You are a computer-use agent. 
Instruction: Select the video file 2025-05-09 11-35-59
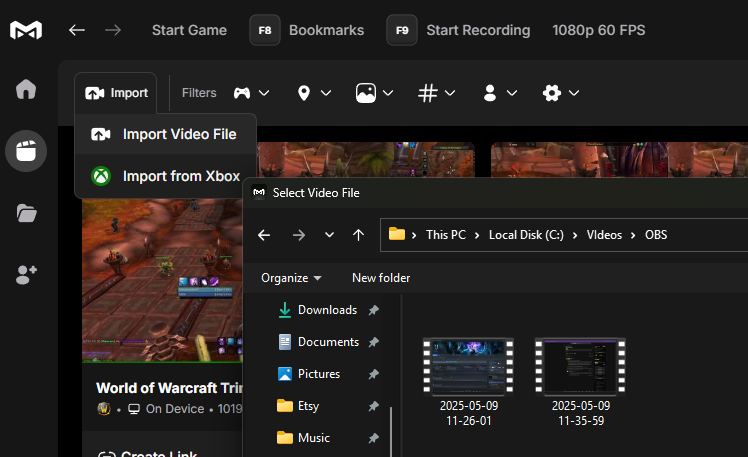(581, 383)
